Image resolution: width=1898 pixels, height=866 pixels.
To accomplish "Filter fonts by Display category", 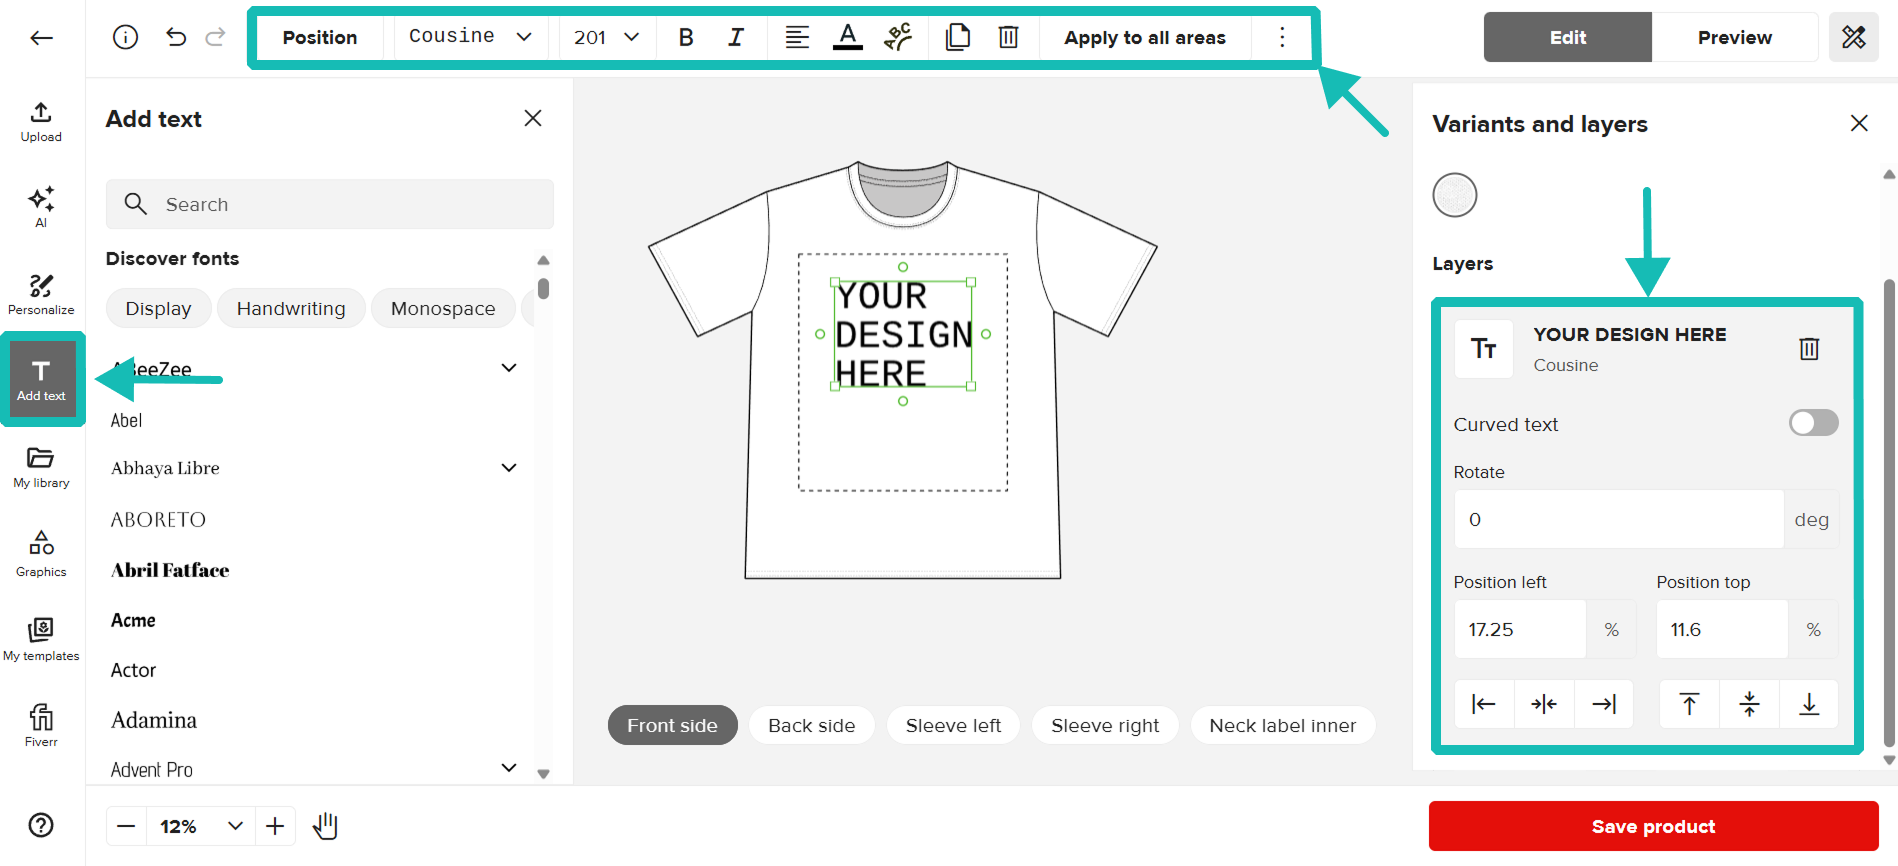I will [x=158, y=308].
